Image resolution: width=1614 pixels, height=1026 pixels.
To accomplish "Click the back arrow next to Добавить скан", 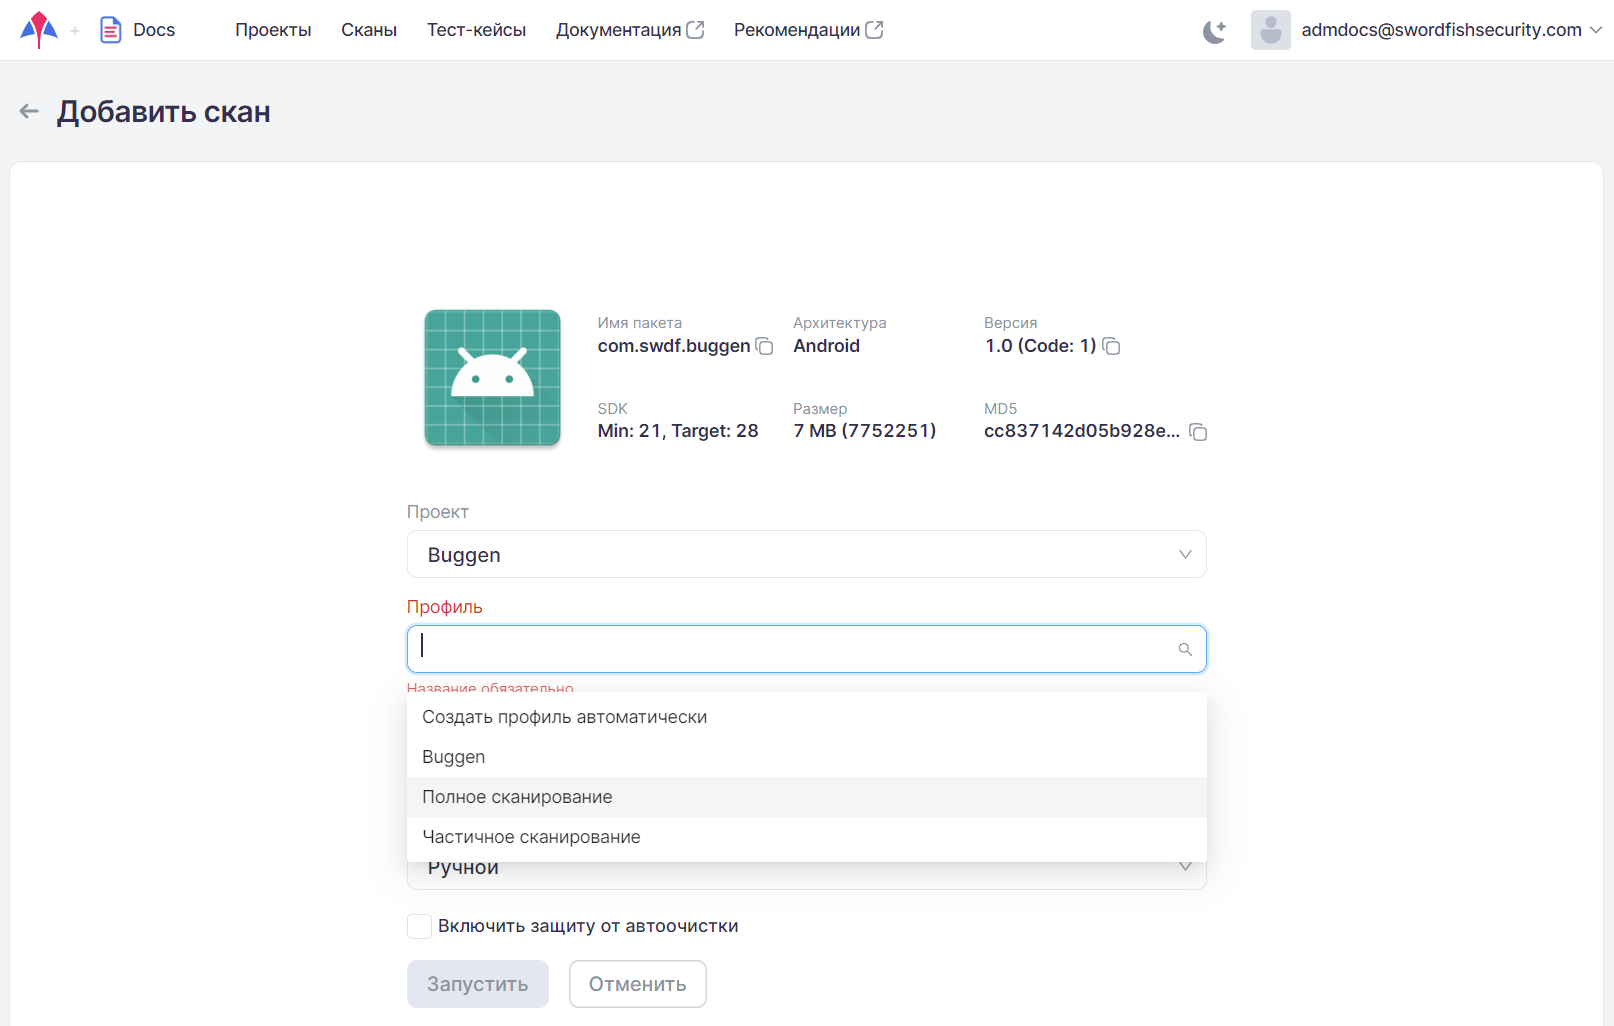I will [x=29, y=111].
